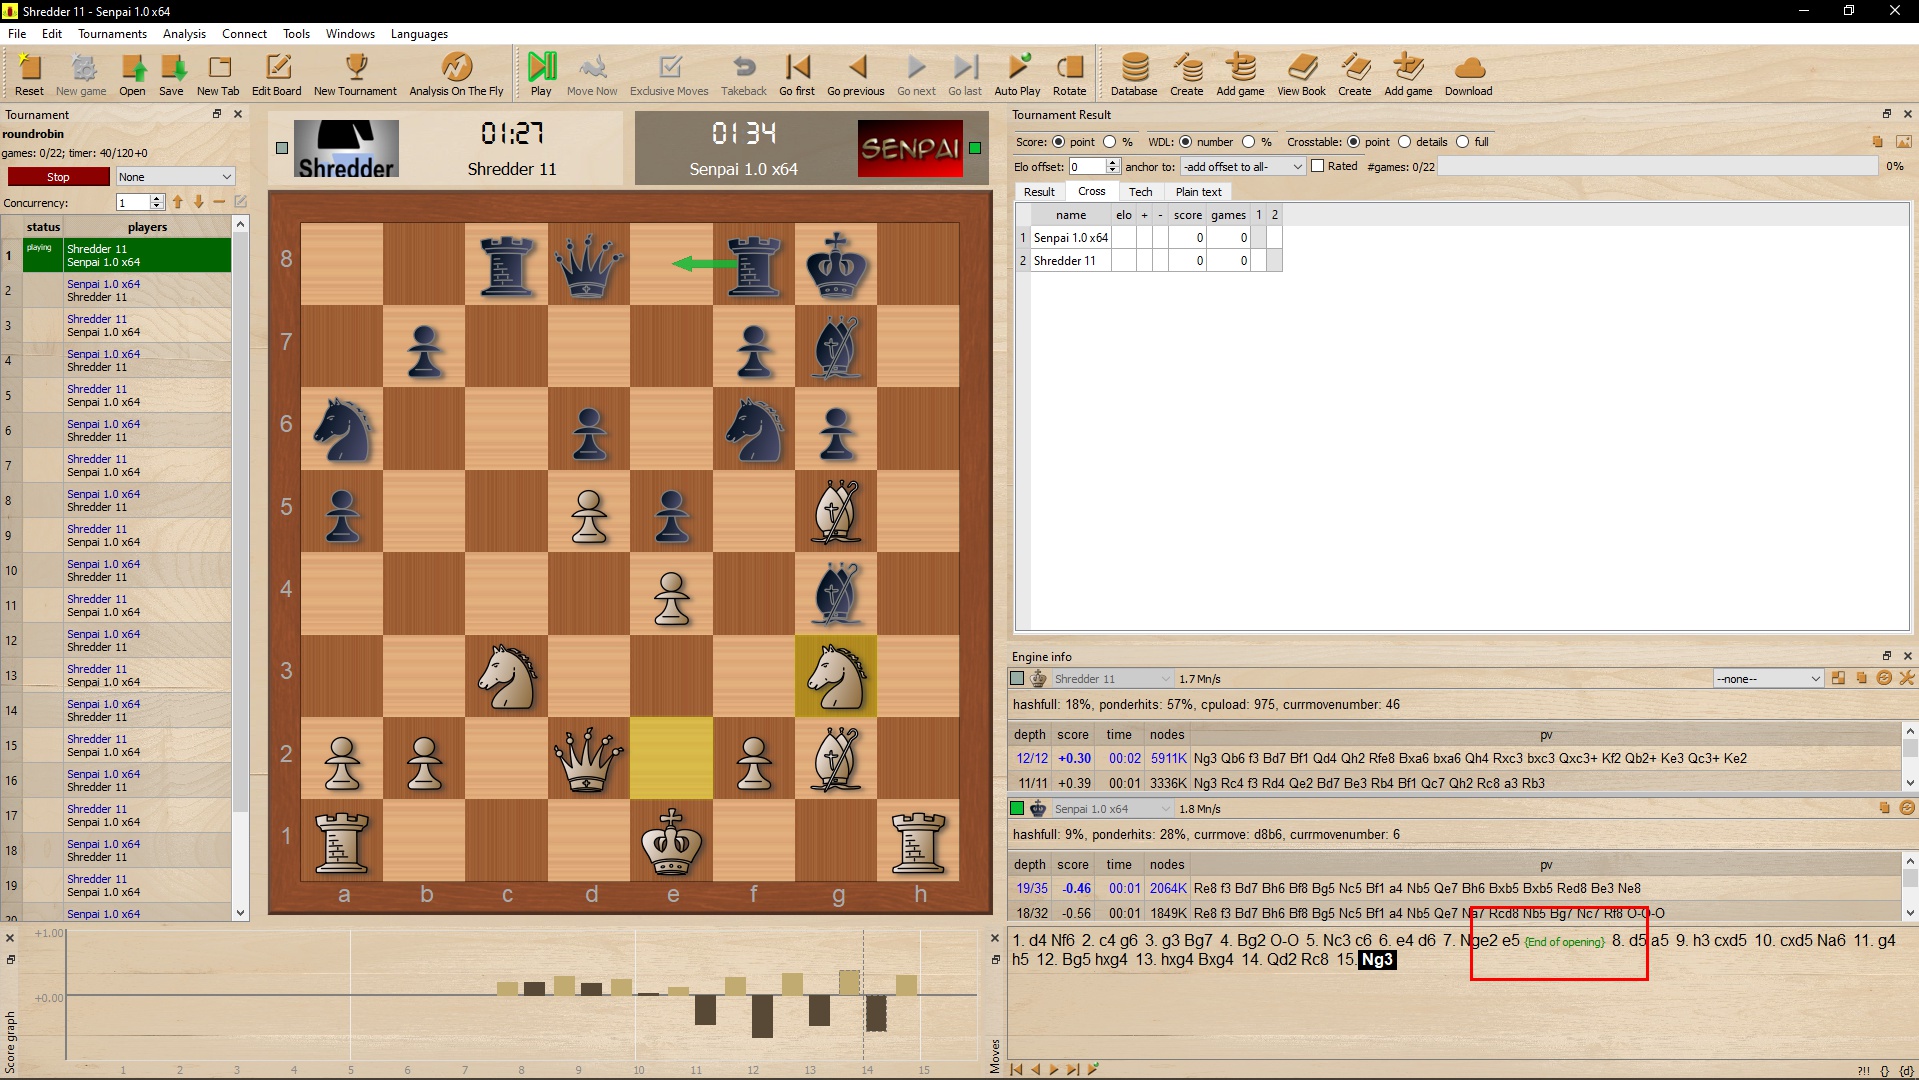Open the Languages menu
Image resolution: width=1919 pixels, height=1080 pixels.
pos(419,34)
